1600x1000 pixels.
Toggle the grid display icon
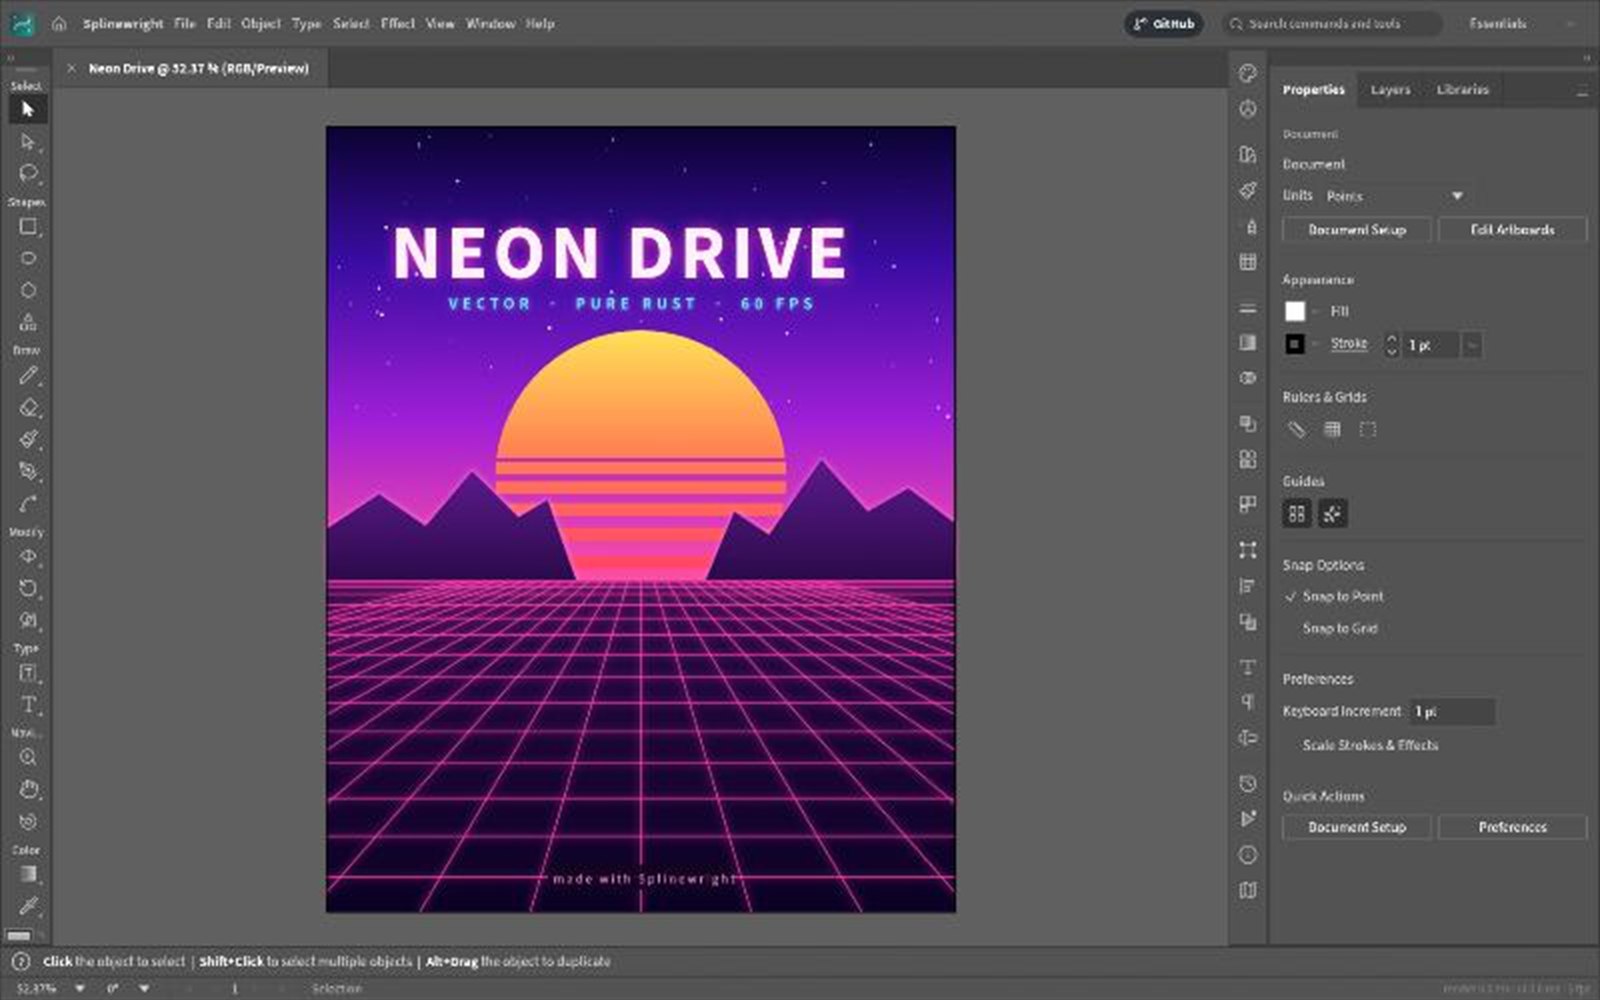(x=1332, y=429)
